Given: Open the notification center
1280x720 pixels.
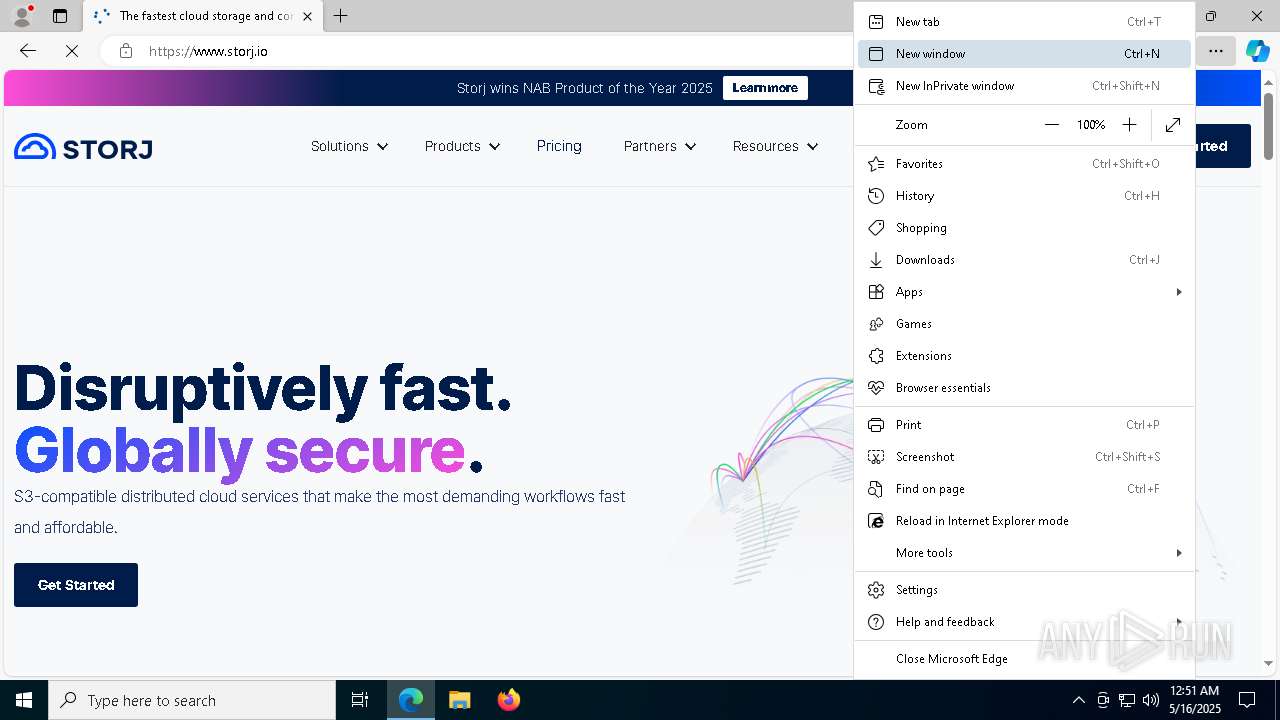Looking at the screenshot, I should [1247, 700].
